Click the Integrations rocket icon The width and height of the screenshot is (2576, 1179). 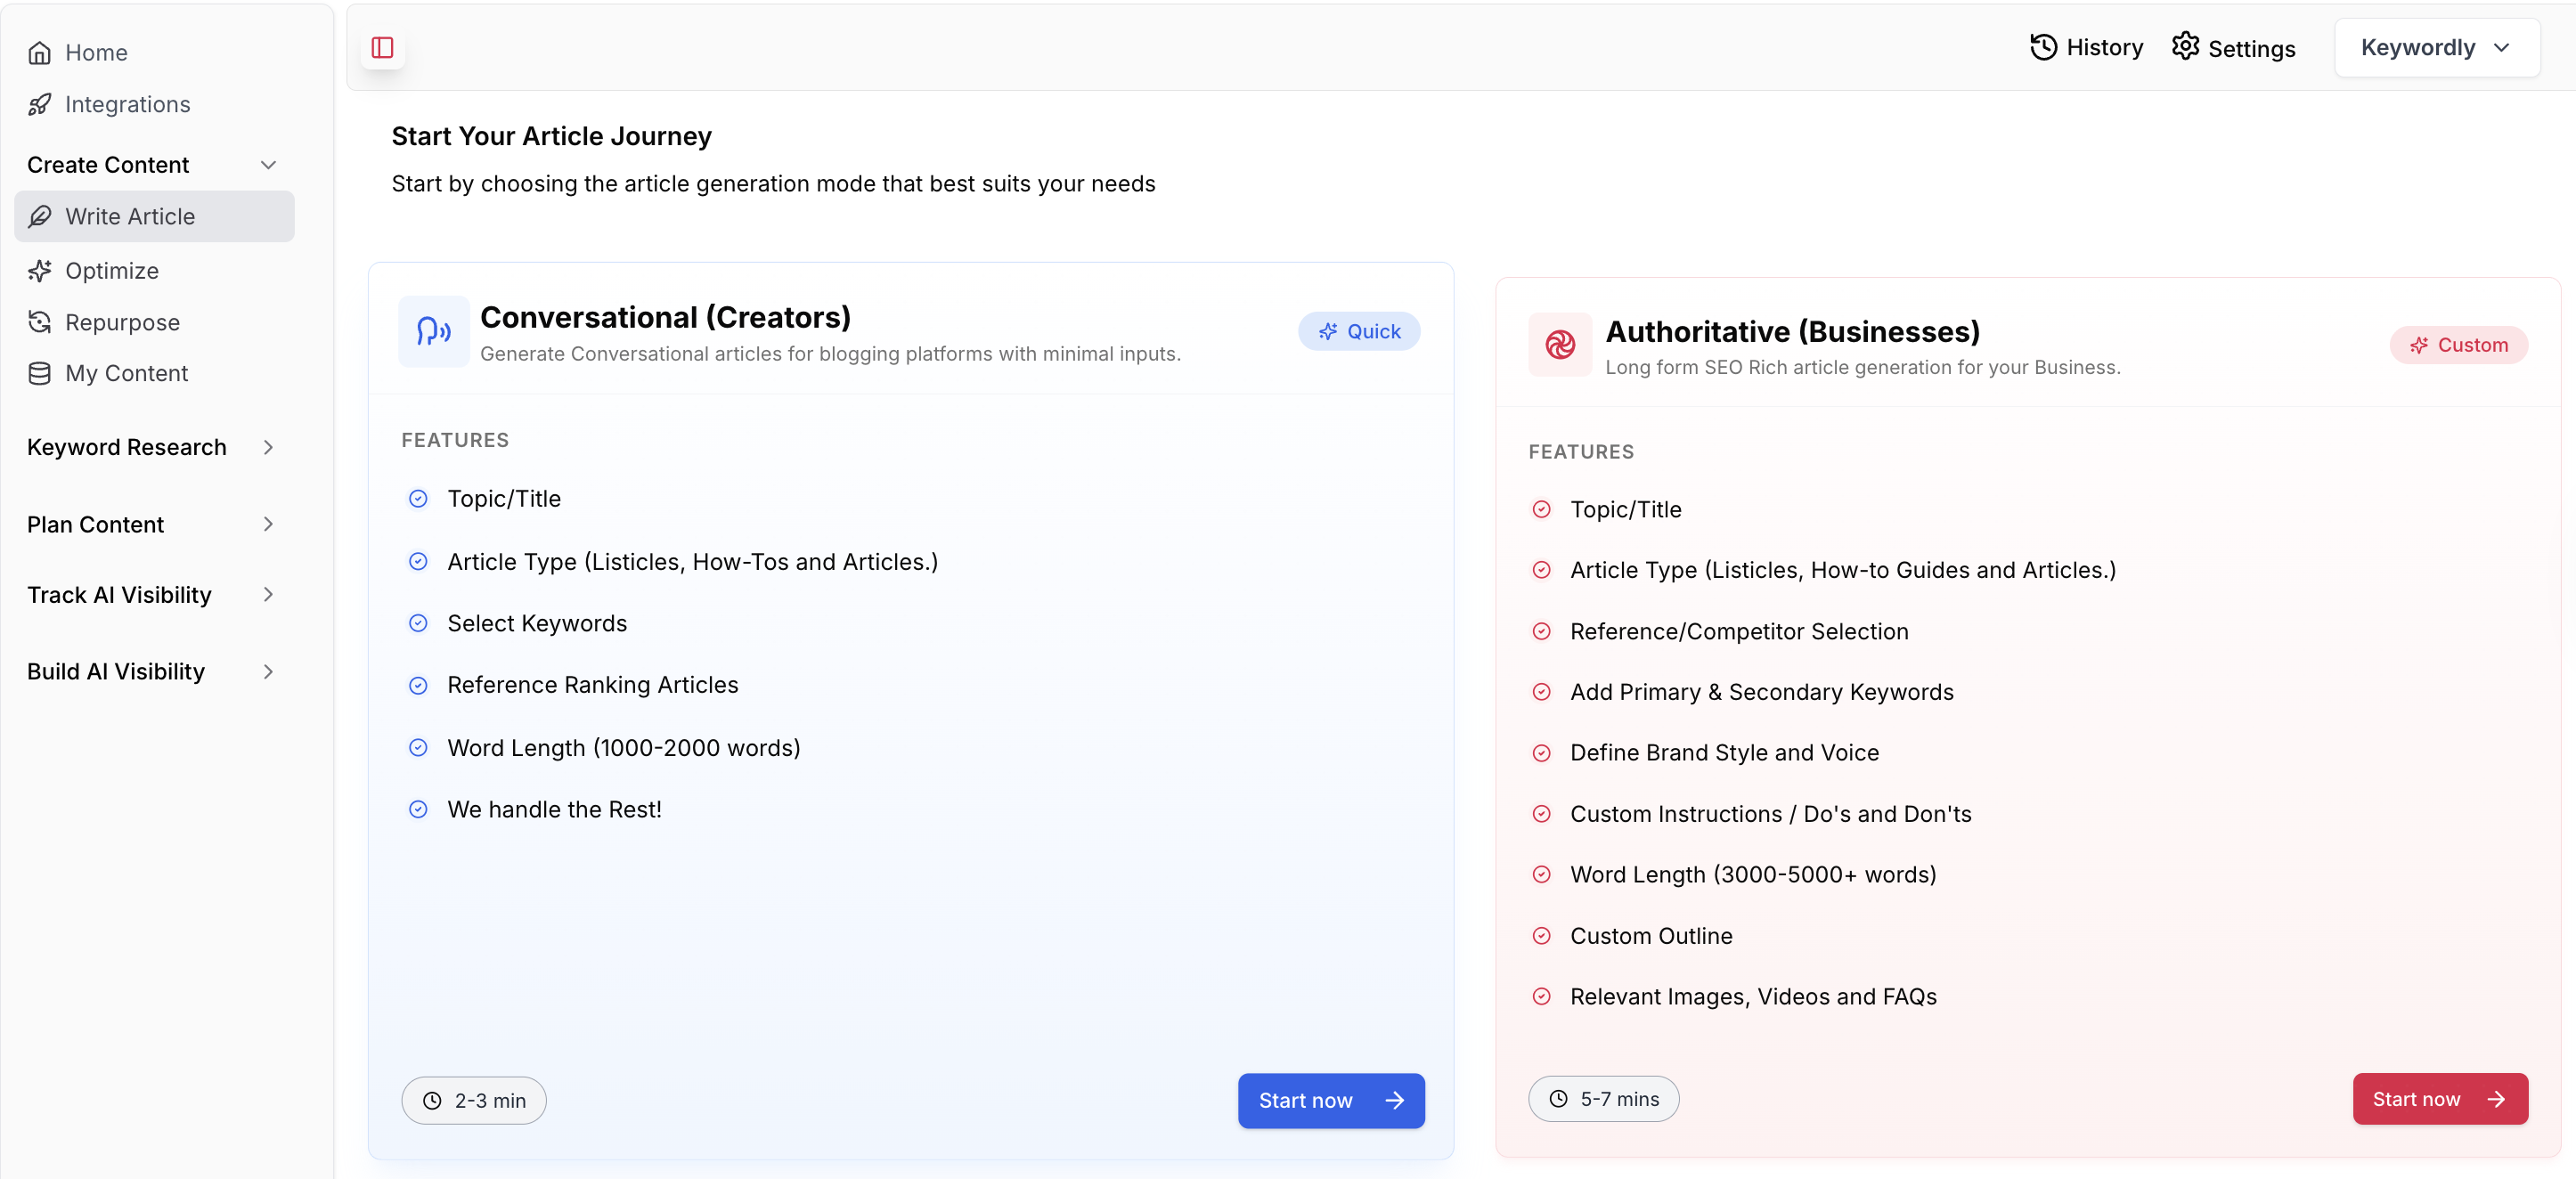coord(40,105)
